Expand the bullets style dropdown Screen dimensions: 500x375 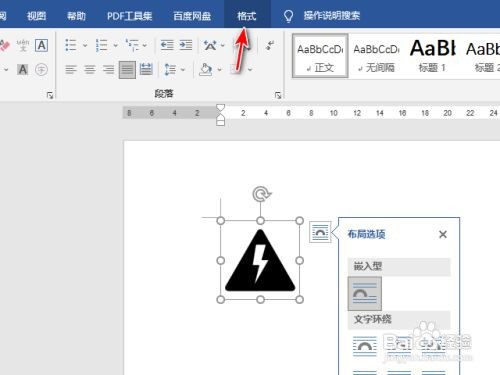85,45
